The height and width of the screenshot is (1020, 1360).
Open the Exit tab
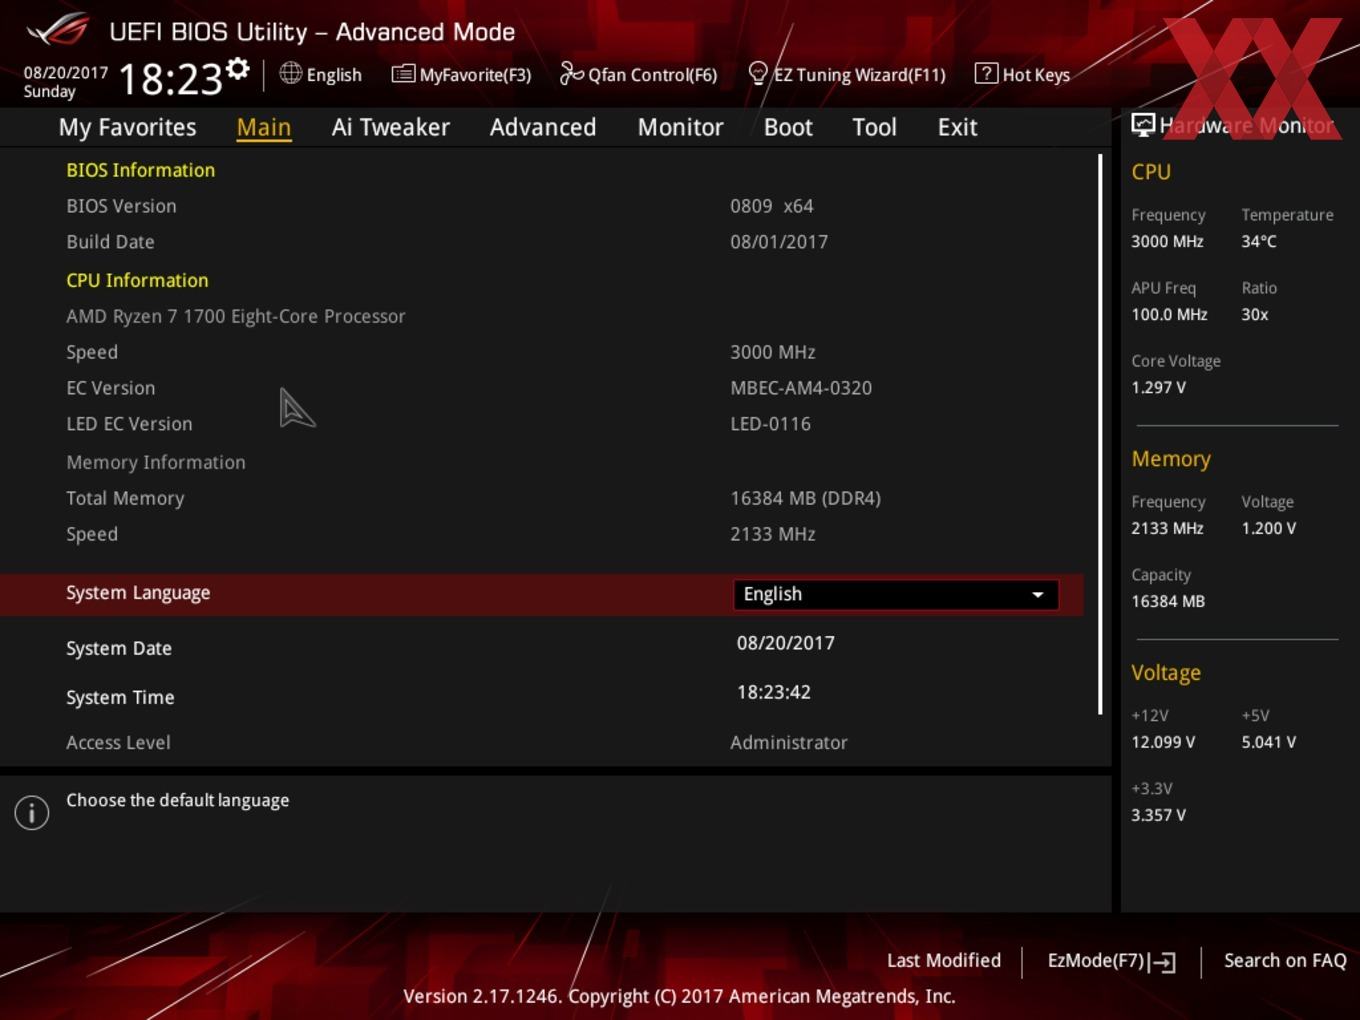click(957, 127)
